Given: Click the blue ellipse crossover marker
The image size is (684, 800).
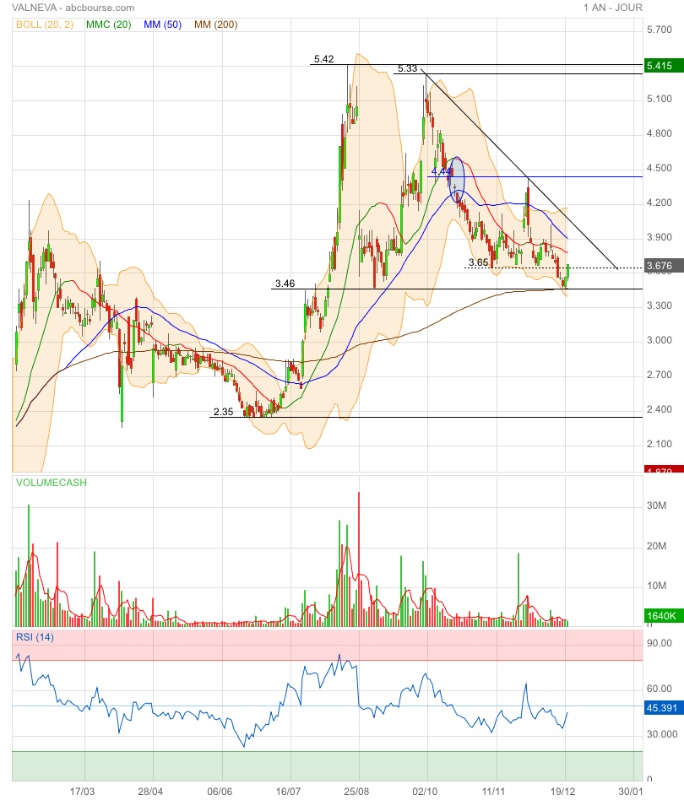Looking at the screenshot, I should tap(457, 180).
